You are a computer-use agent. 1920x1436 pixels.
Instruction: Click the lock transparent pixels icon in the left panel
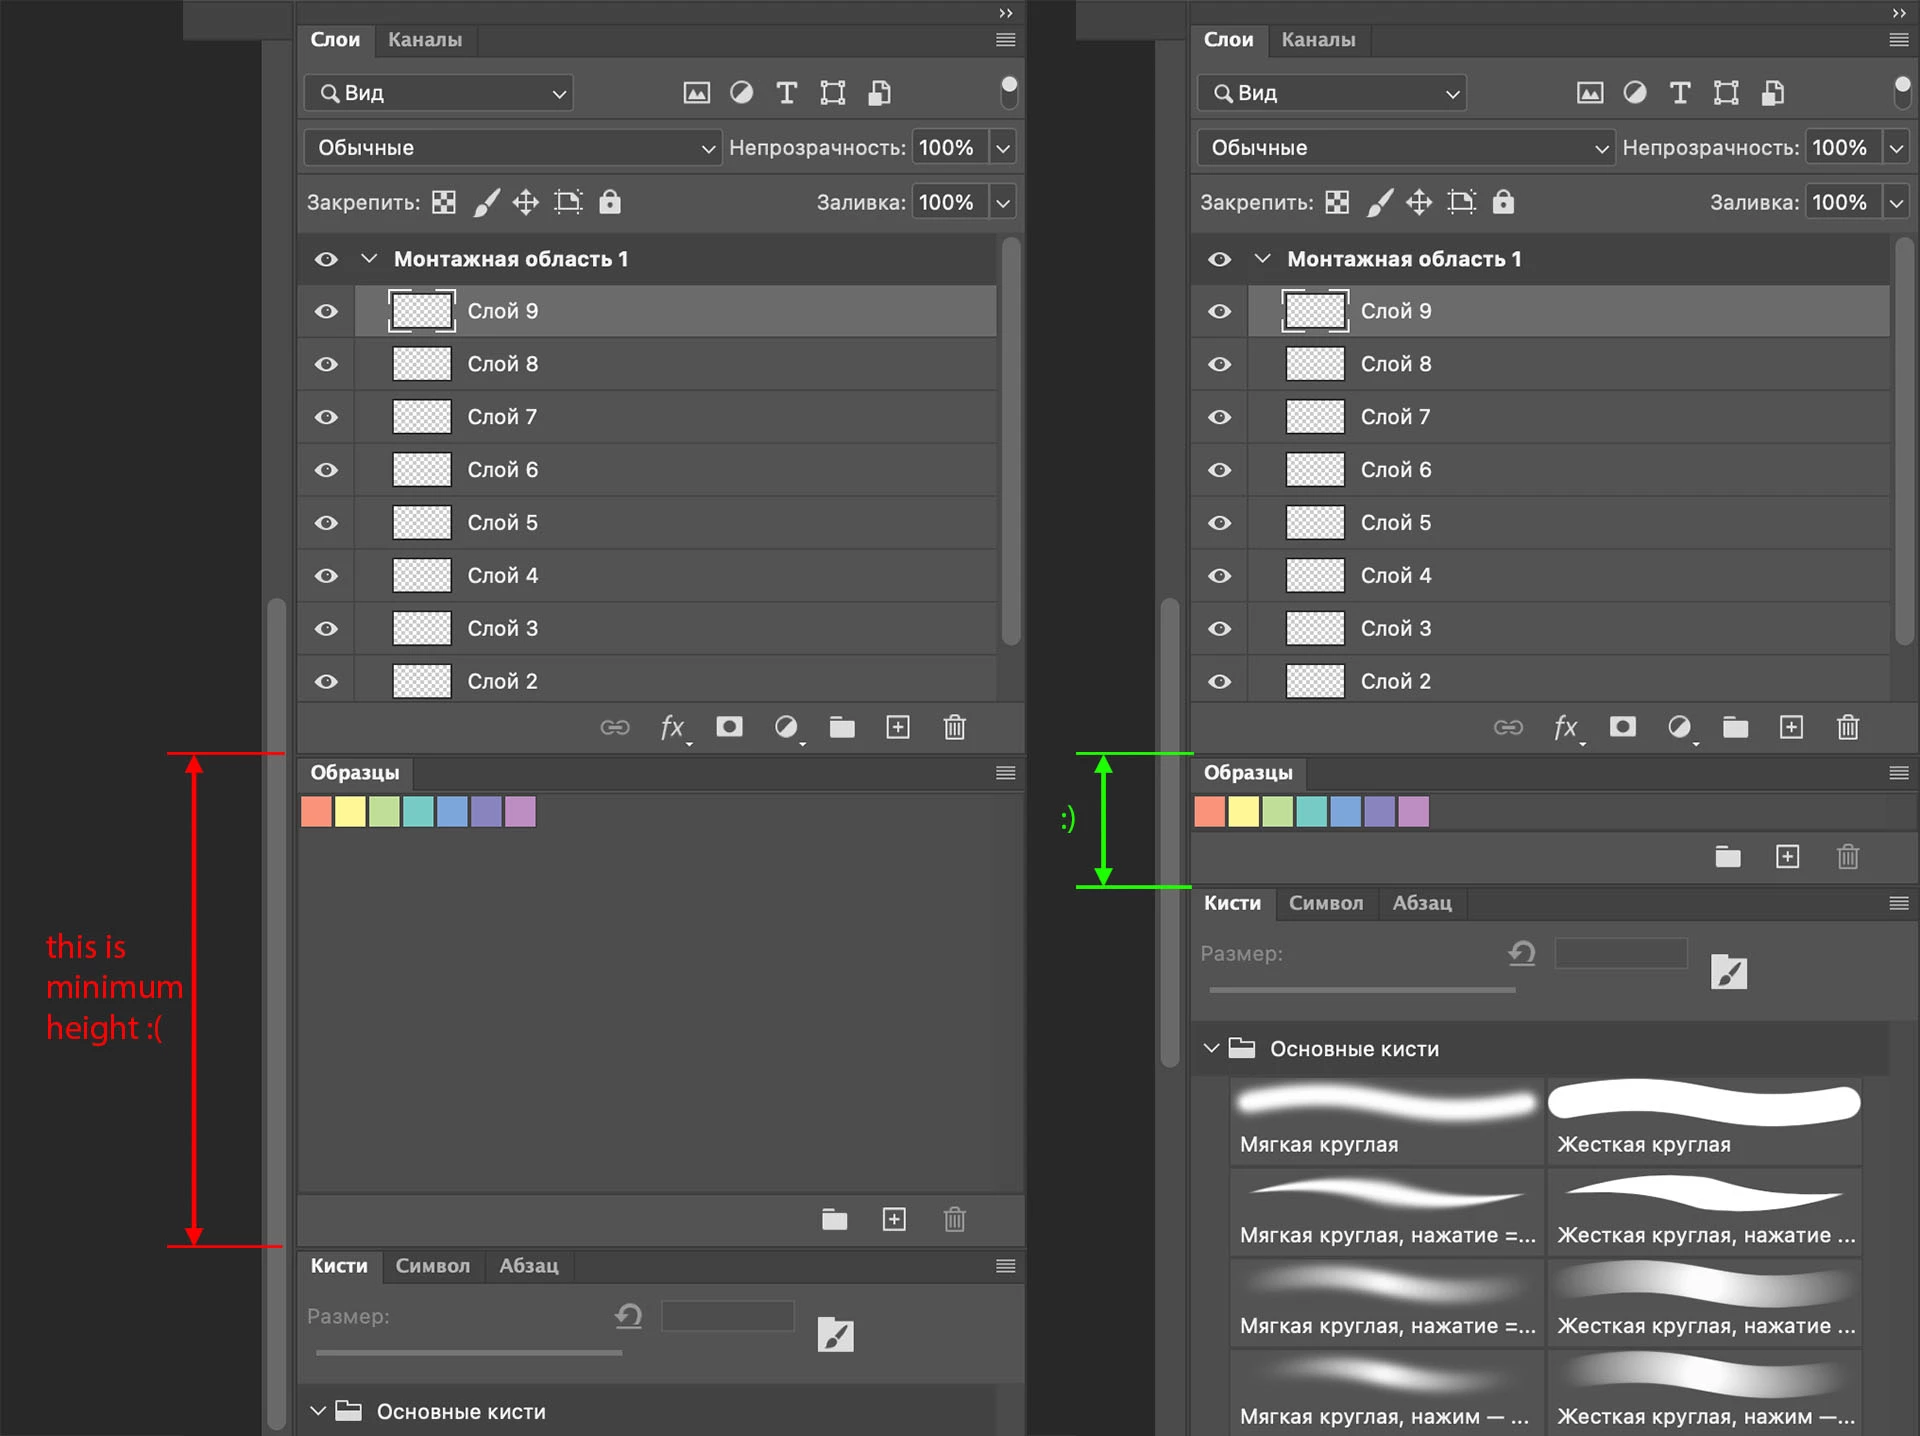point(443,202)
